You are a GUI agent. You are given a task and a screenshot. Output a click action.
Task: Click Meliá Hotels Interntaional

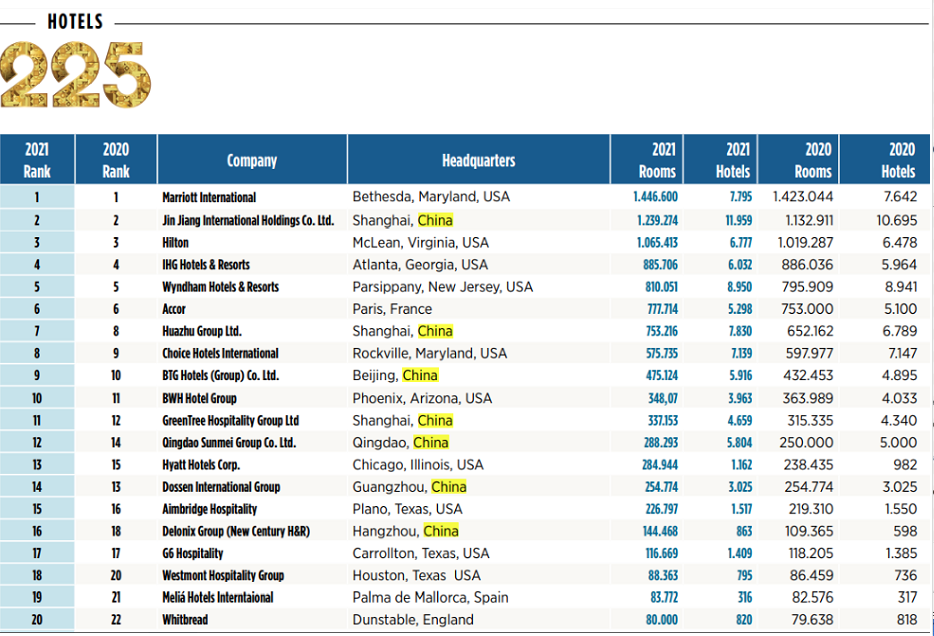[x=218, y=598]
